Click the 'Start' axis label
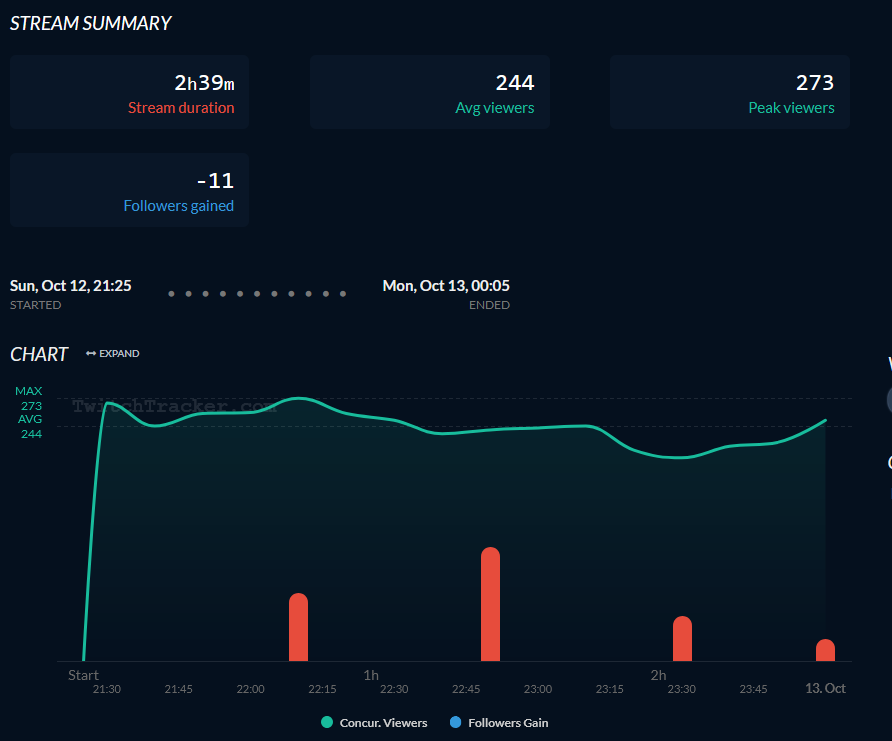Screen dimensions: 892x741 (83, 675)
